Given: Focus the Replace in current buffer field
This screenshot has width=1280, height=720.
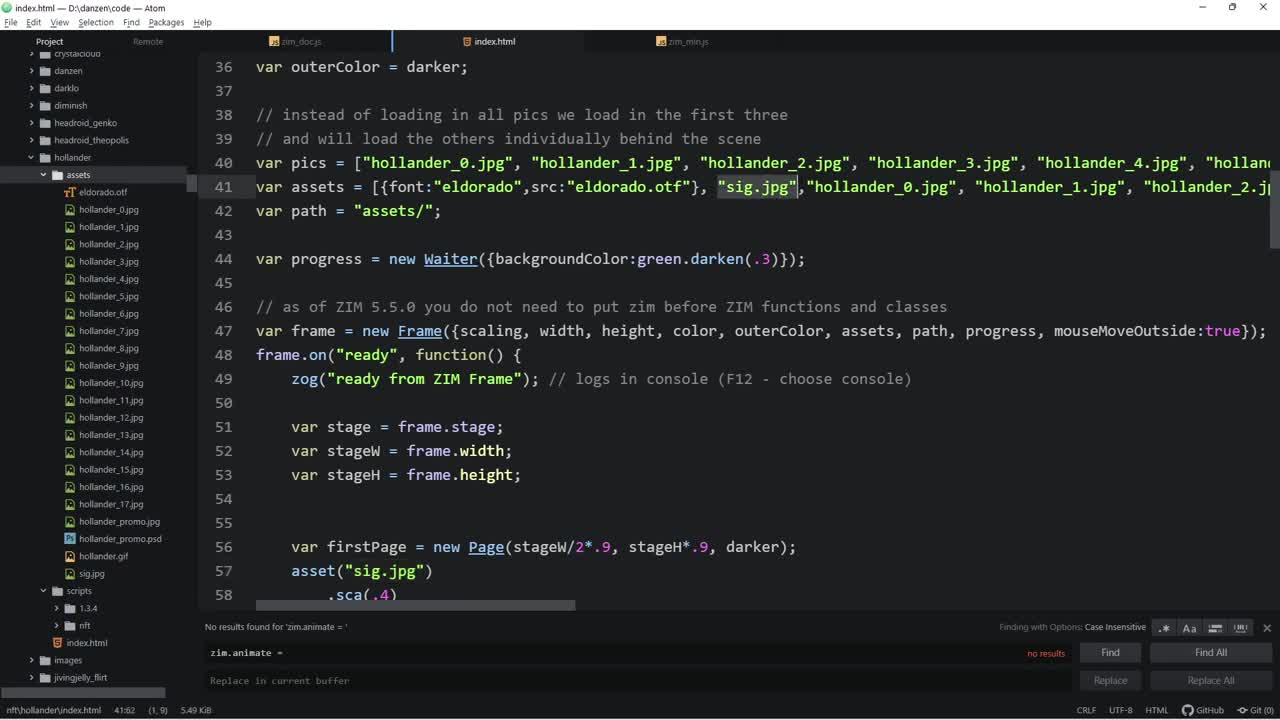Looking at the screenshot, I should click(x=638, y=681).
